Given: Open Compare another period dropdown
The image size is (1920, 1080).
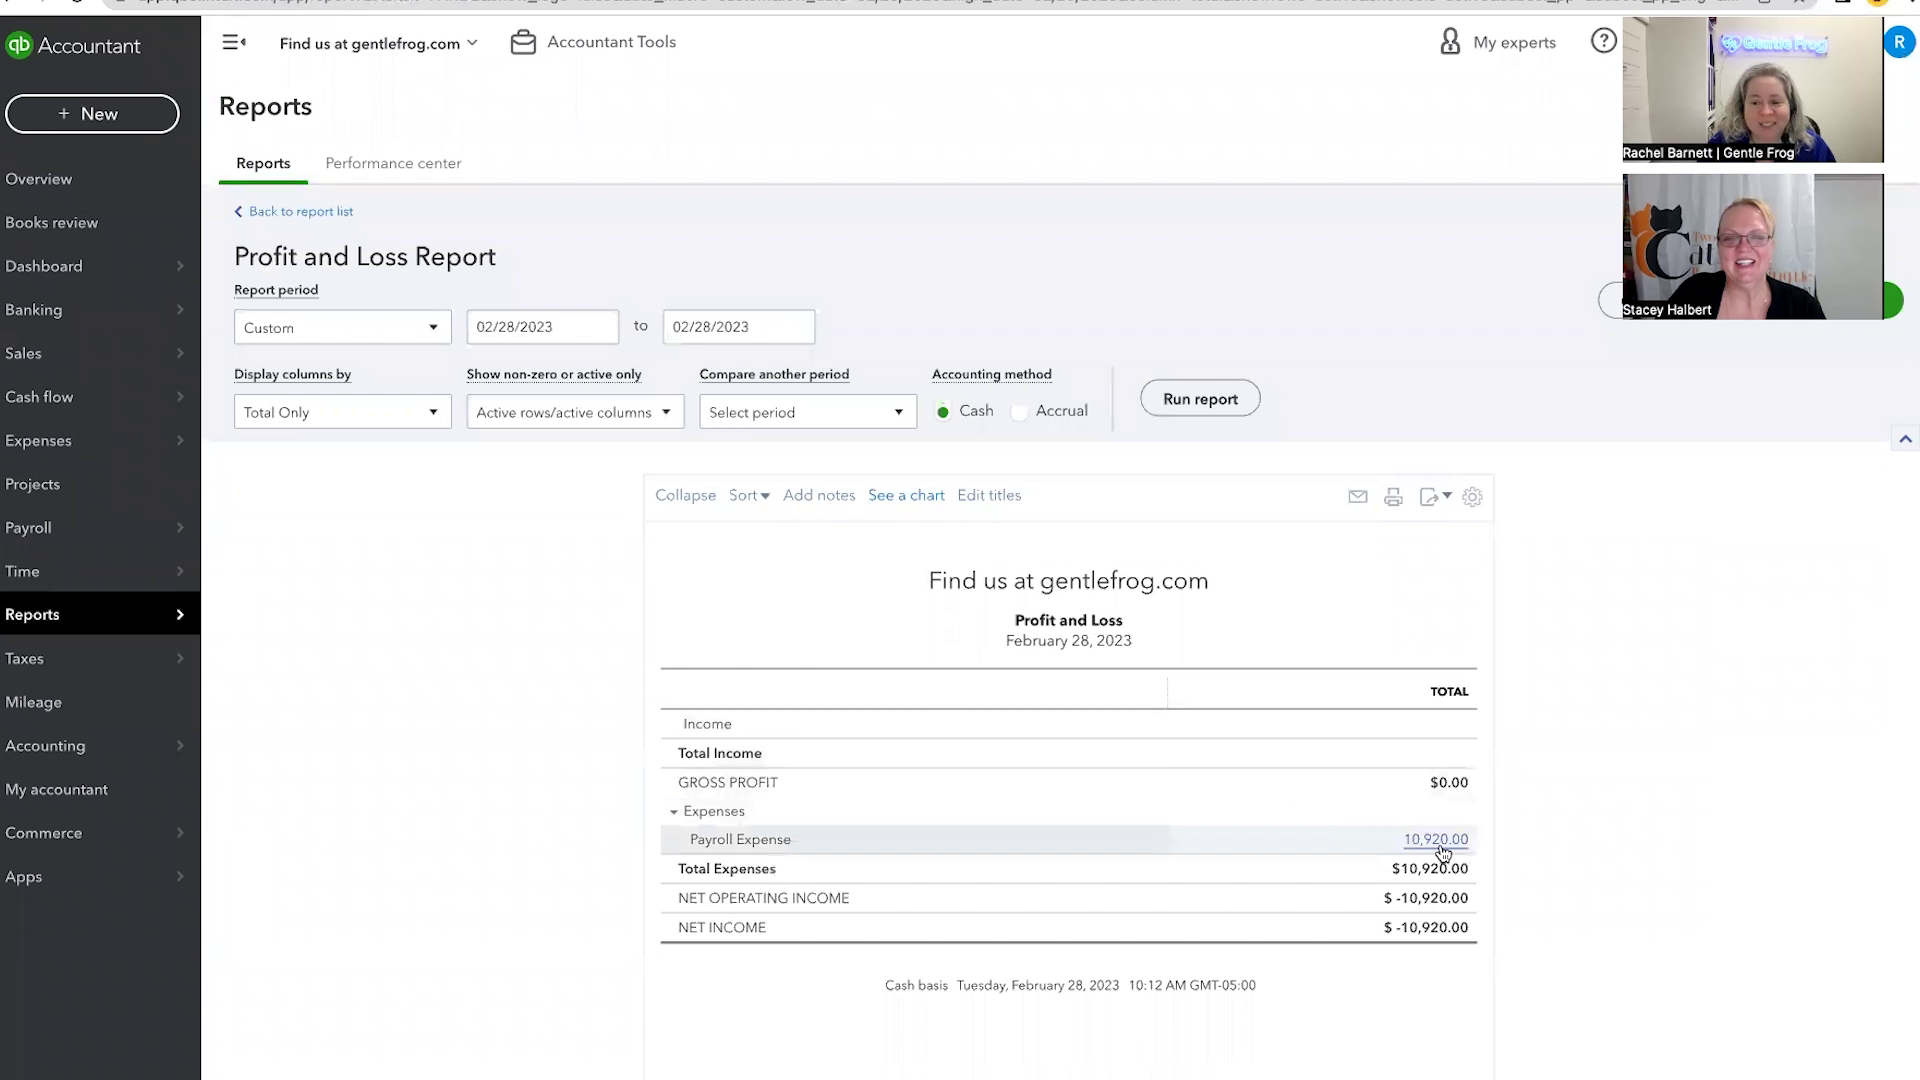Looking at the screenshot, I should pos(807,412).
